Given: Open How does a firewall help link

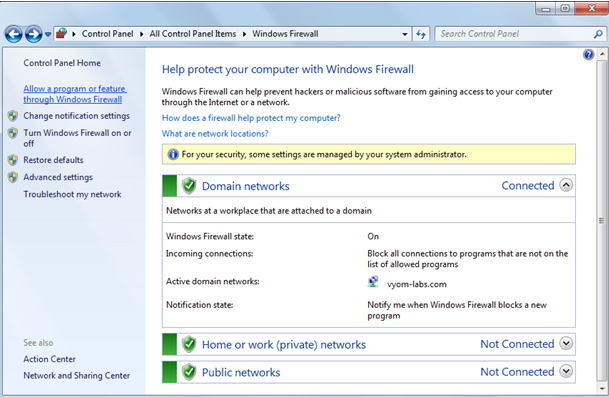Looking at the screenshot, I should [251, 118].
